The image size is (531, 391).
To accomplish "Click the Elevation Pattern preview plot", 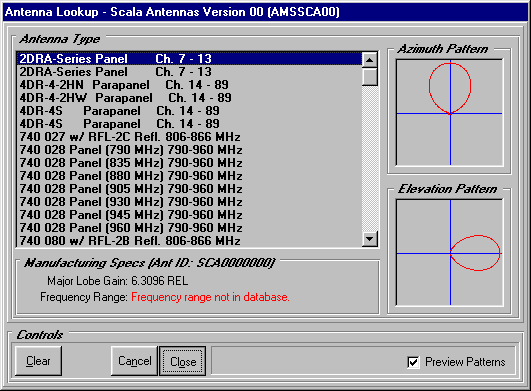I will (x=450, y=253).
